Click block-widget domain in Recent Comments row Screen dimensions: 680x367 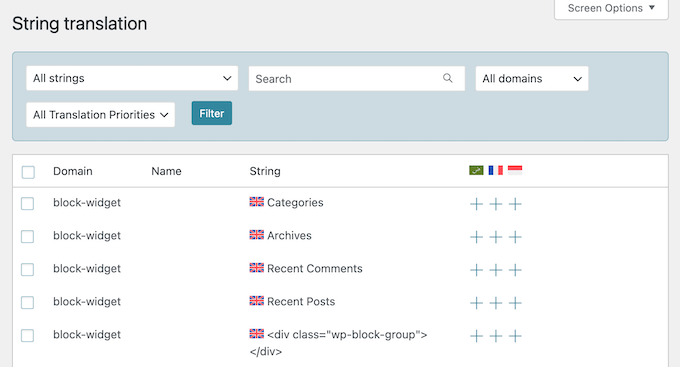pos(87,269)
